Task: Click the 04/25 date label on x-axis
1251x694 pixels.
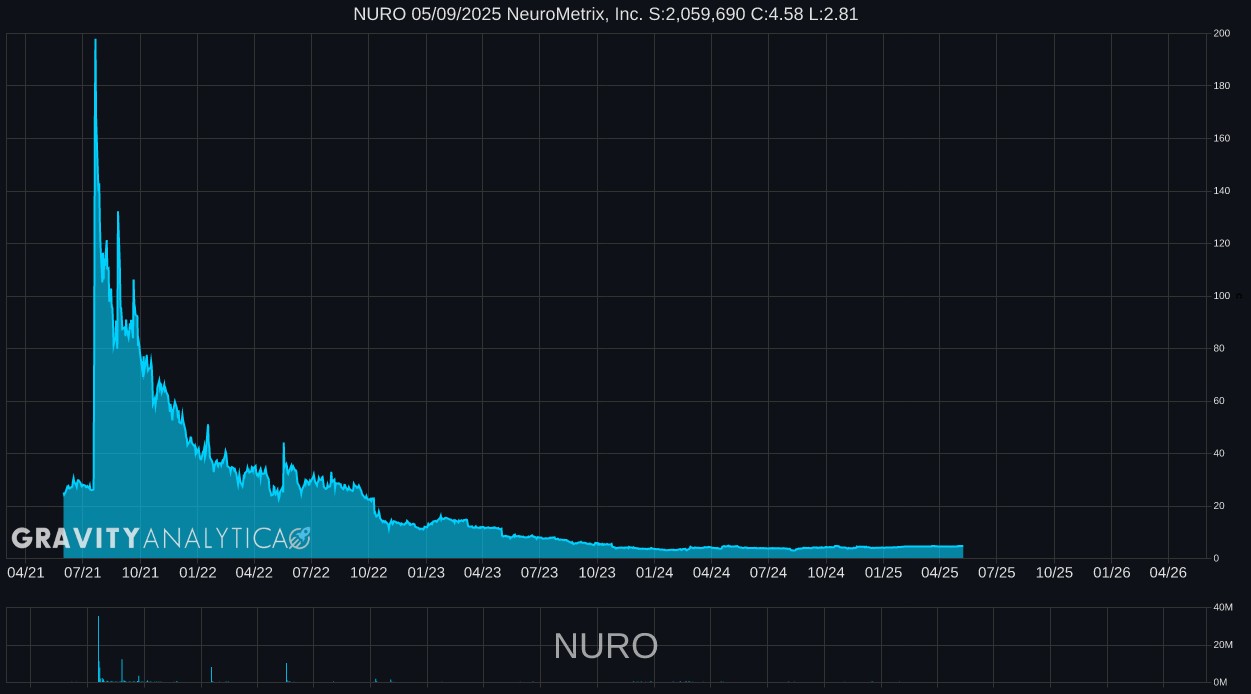Action: point(940,573)
